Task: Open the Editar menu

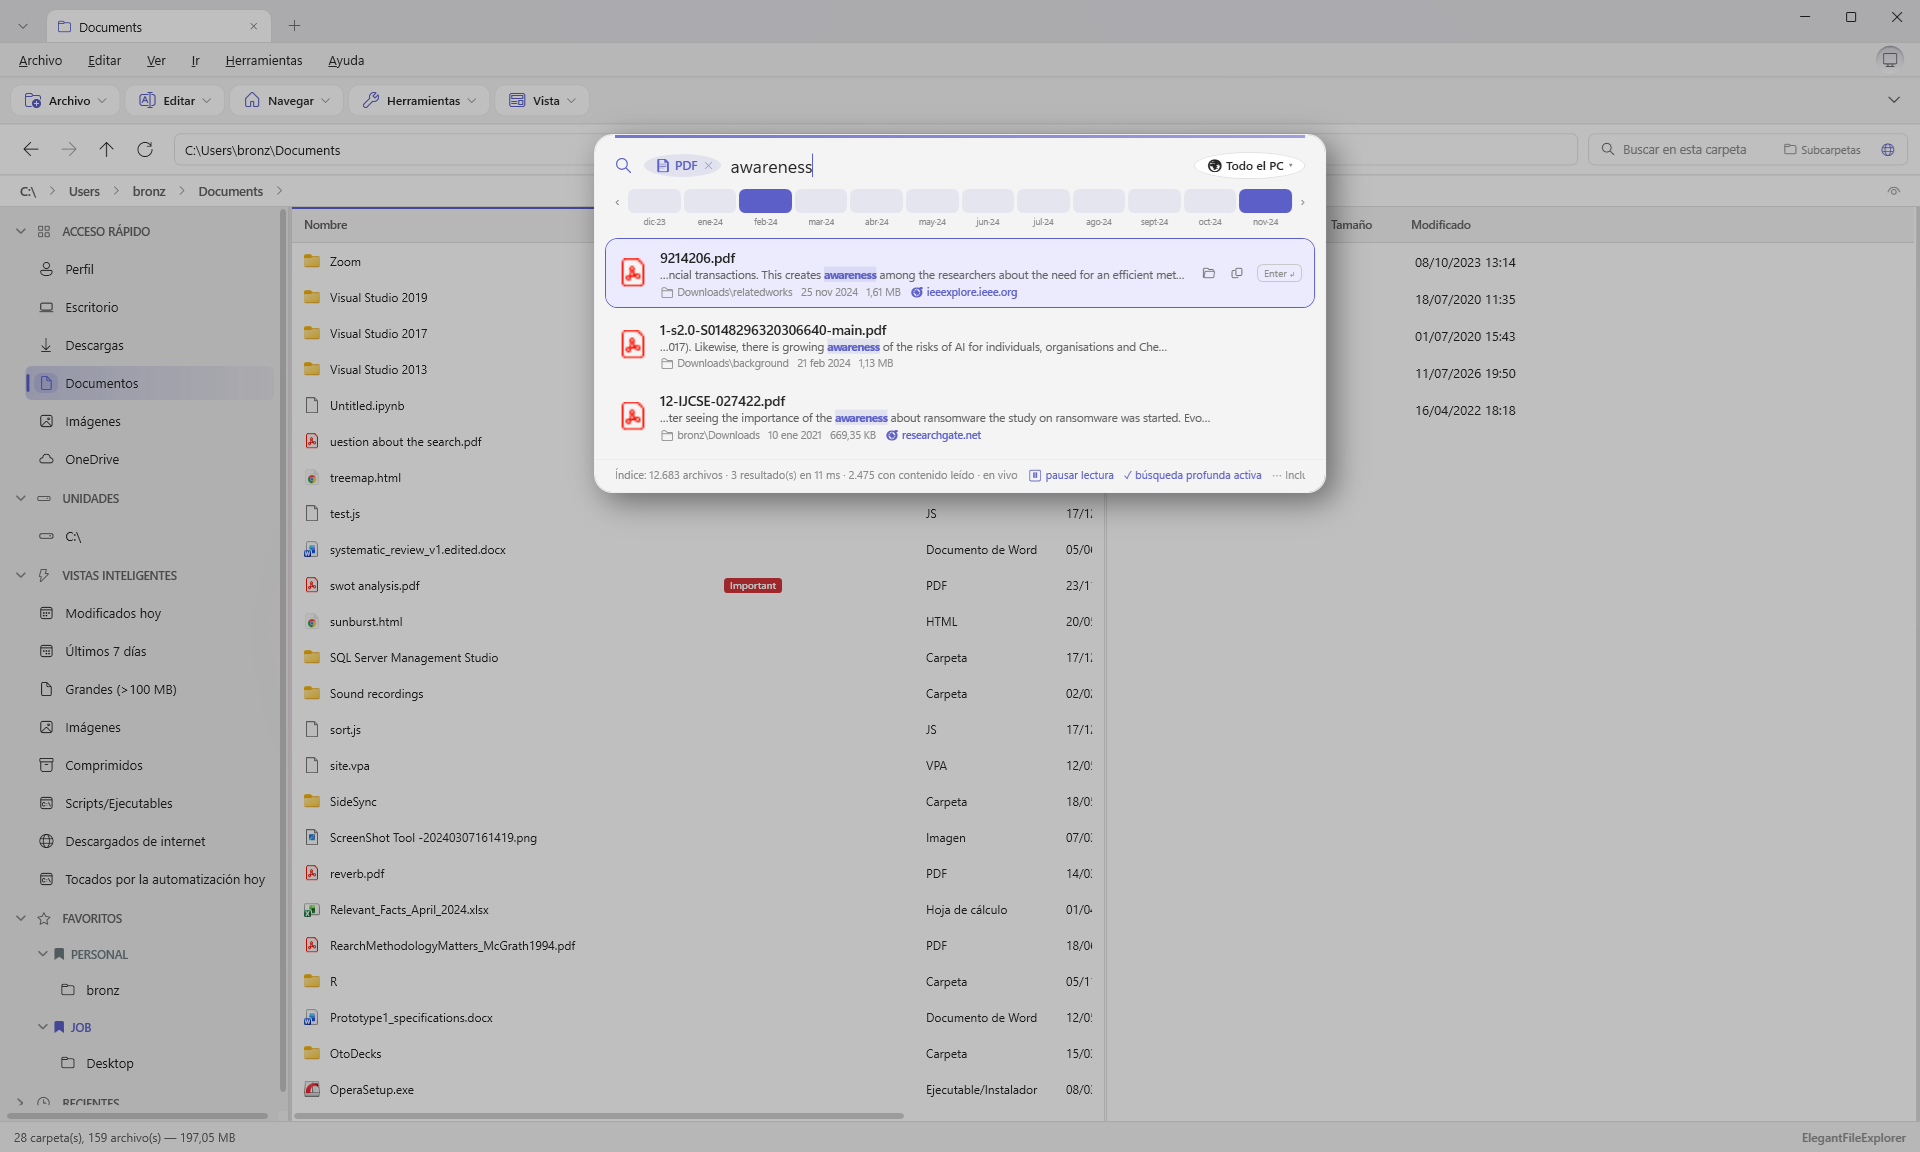Action: pyautogui.click(x=104, y=60)
